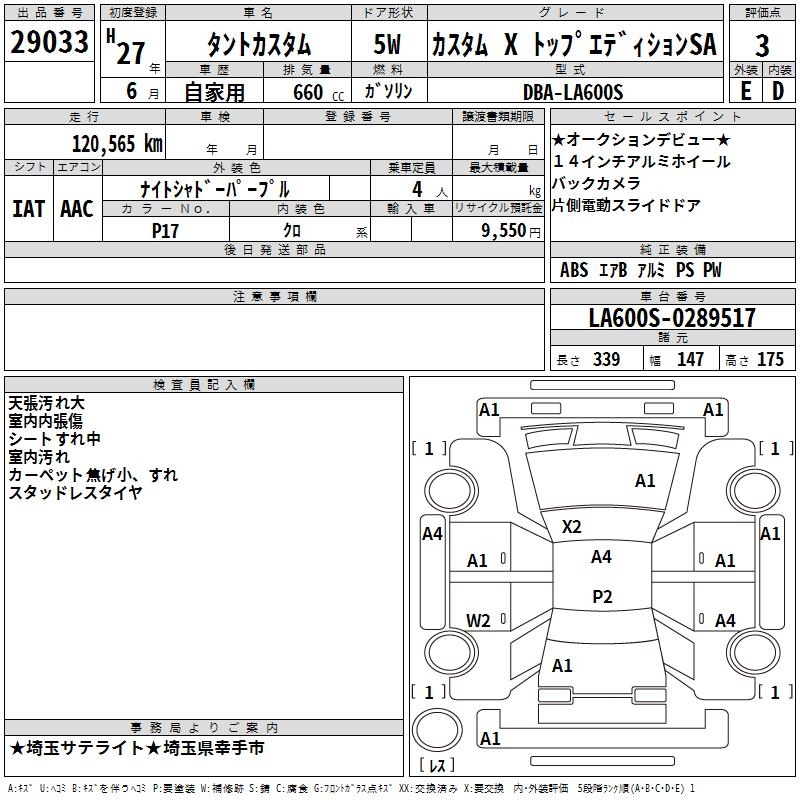Click the 純正装備 header
The height and width of the screenshot is (800, 800).
tap(672, 249)
